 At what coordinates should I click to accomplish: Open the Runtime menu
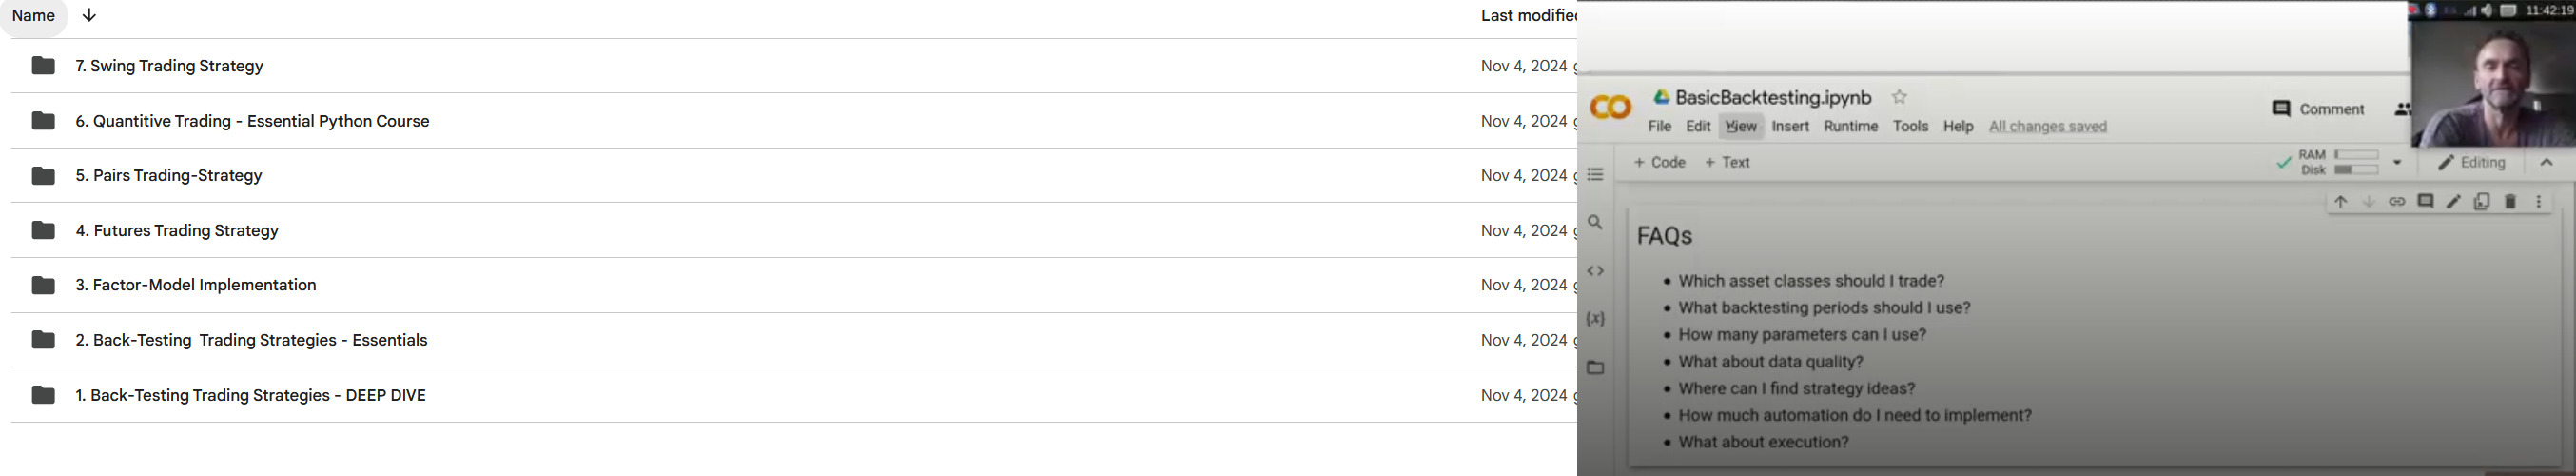[x=1850, y=126]
